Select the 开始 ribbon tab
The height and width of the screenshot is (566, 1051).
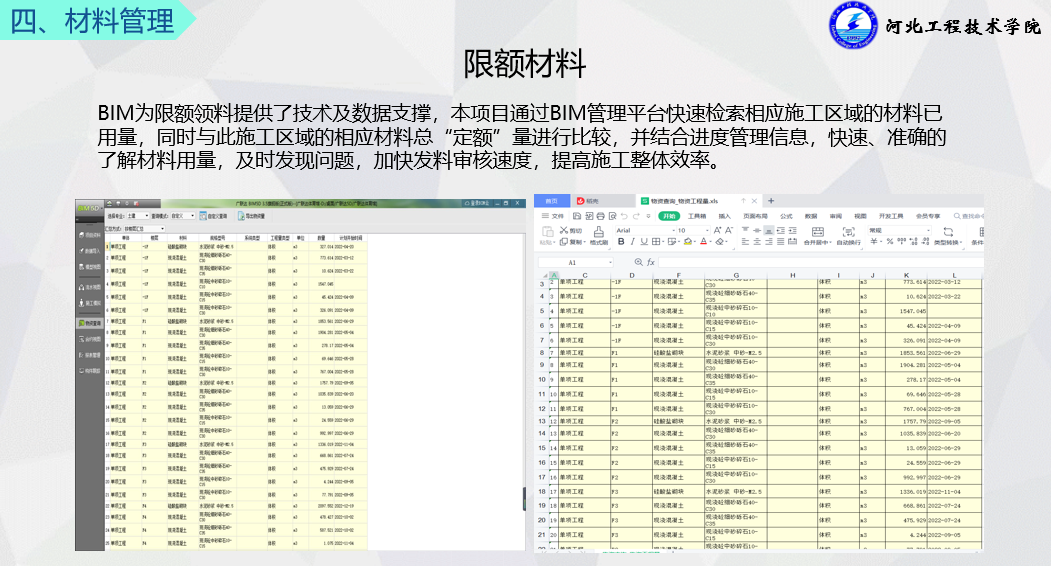[669, 216]
